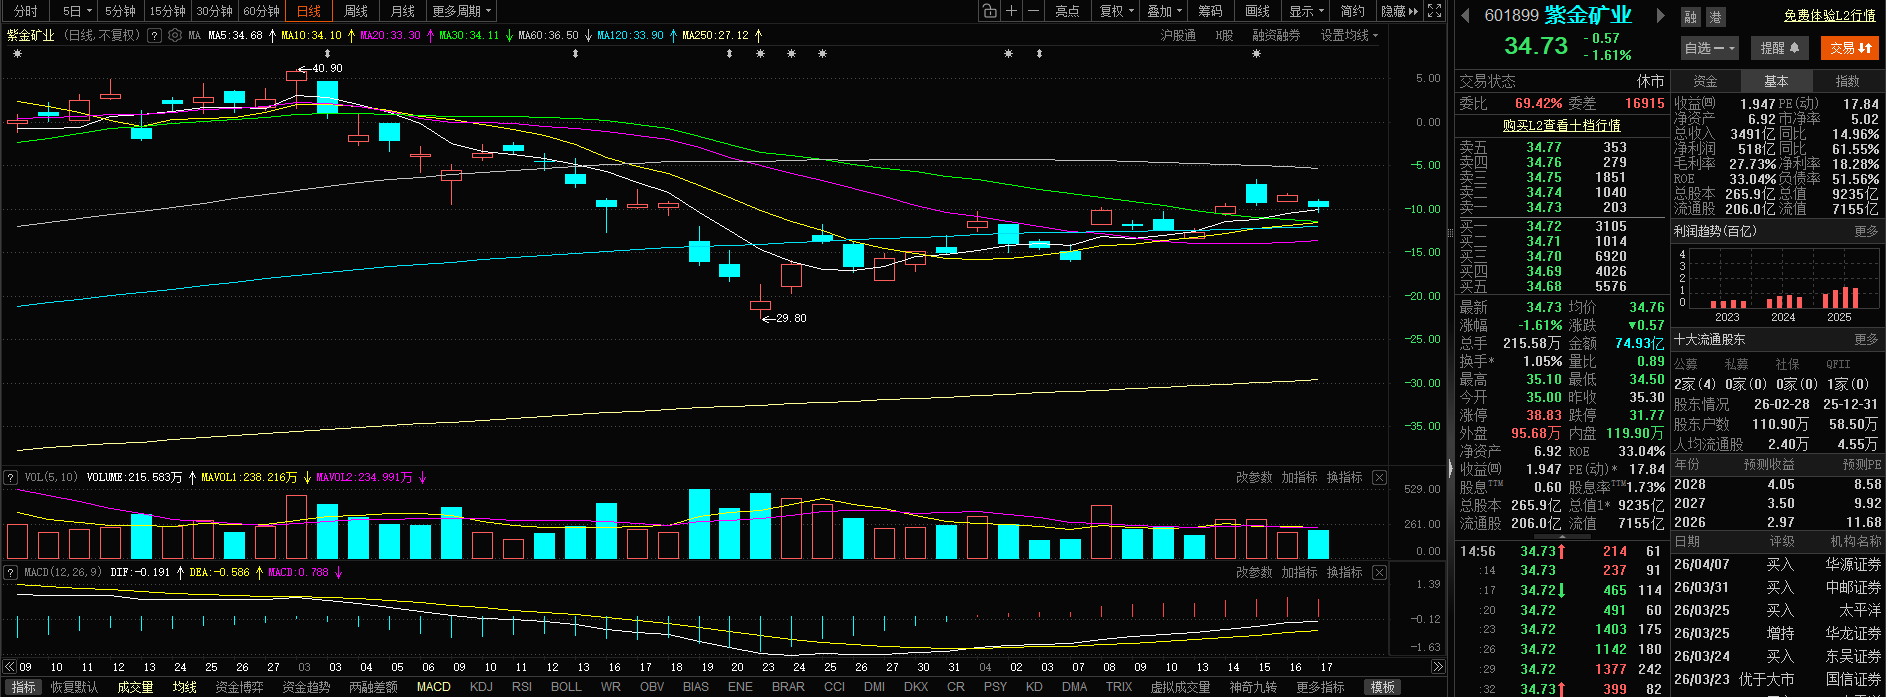Click the chart lock icon in toolbar
Image resolution: width=1886 pixels, height=697 pixels.
tap(989, 11)
